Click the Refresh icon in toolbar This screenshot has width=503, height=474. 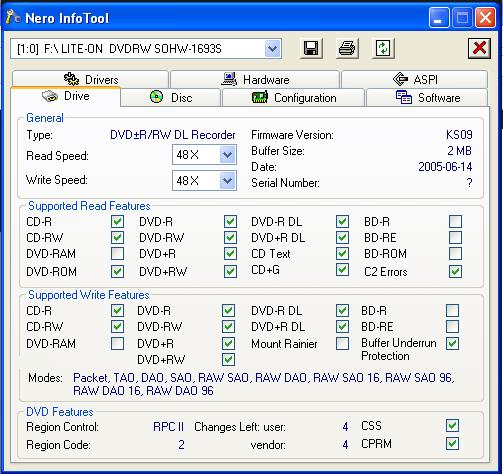pyautogui.click(x=383, y=49)
